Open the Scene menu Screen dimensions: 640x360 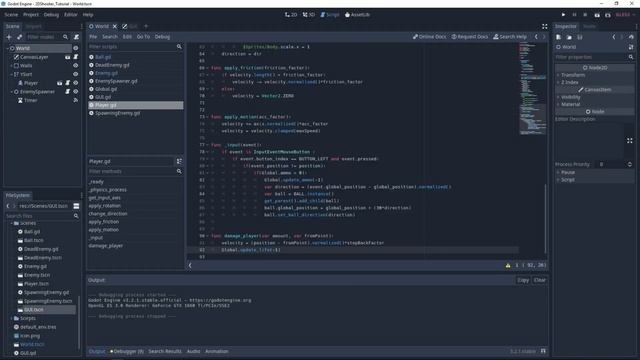point(11,15)
